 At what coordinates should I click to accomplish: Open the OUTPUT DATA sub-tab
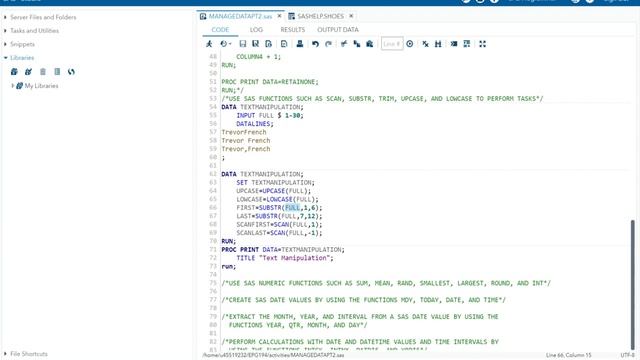pyautogui.click(x=338, y=29)
